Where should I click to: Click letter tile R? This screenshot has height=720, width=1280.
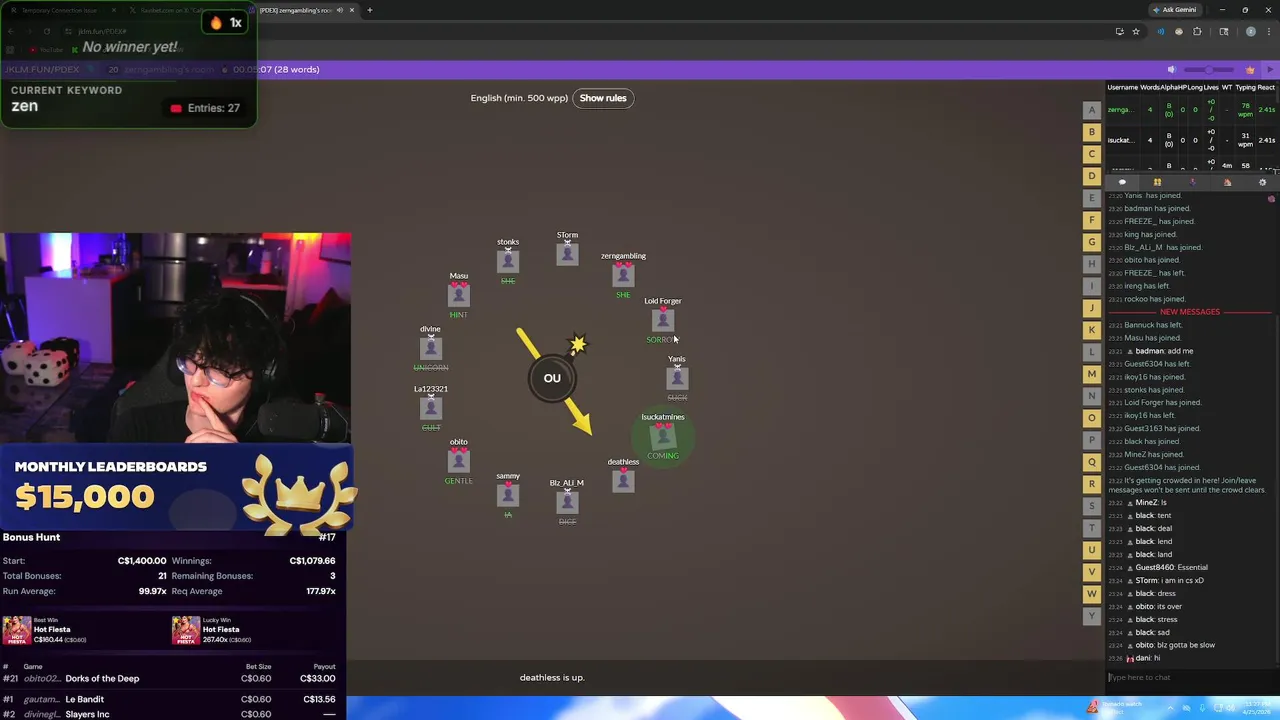click(x=1092, y=484)
